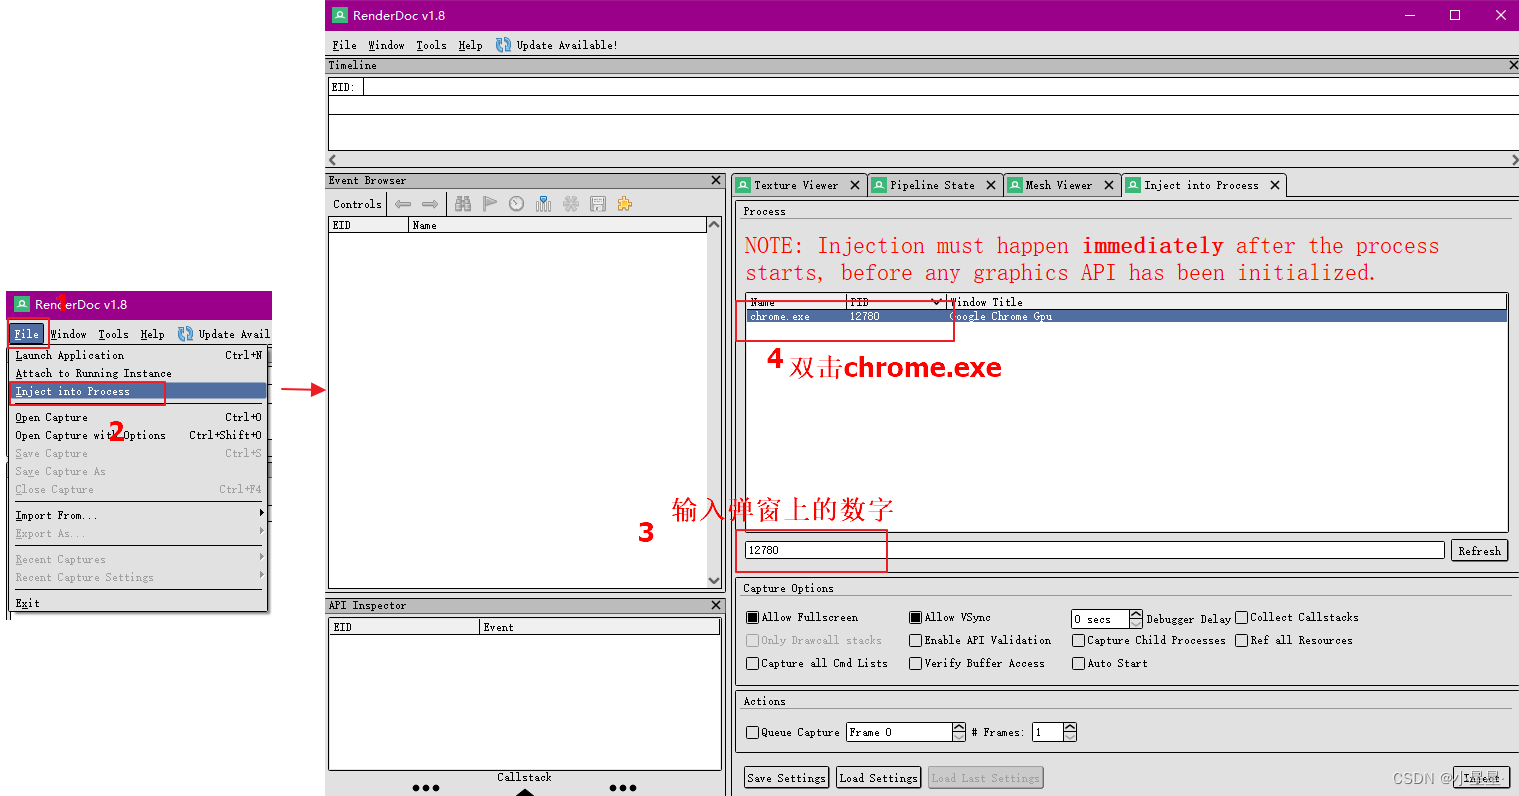Viewport: 1519px width, 796px height.
Task: Open Window menu in main RenderDoc window
Action: tap(386, 45)
